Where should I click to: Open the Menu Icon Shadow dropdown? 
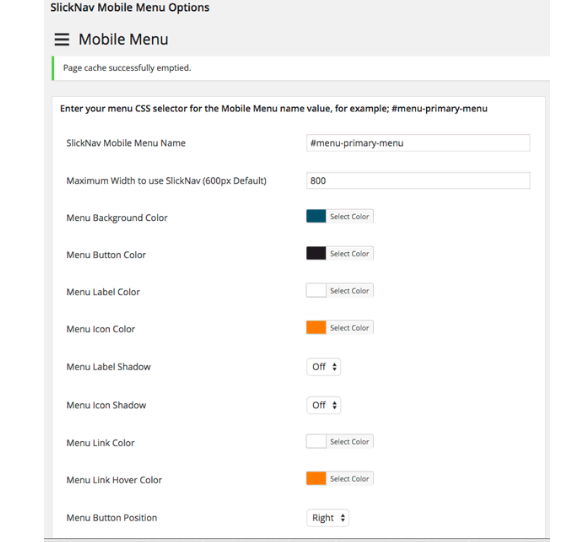pyautogui.click(x=323, y=405)
